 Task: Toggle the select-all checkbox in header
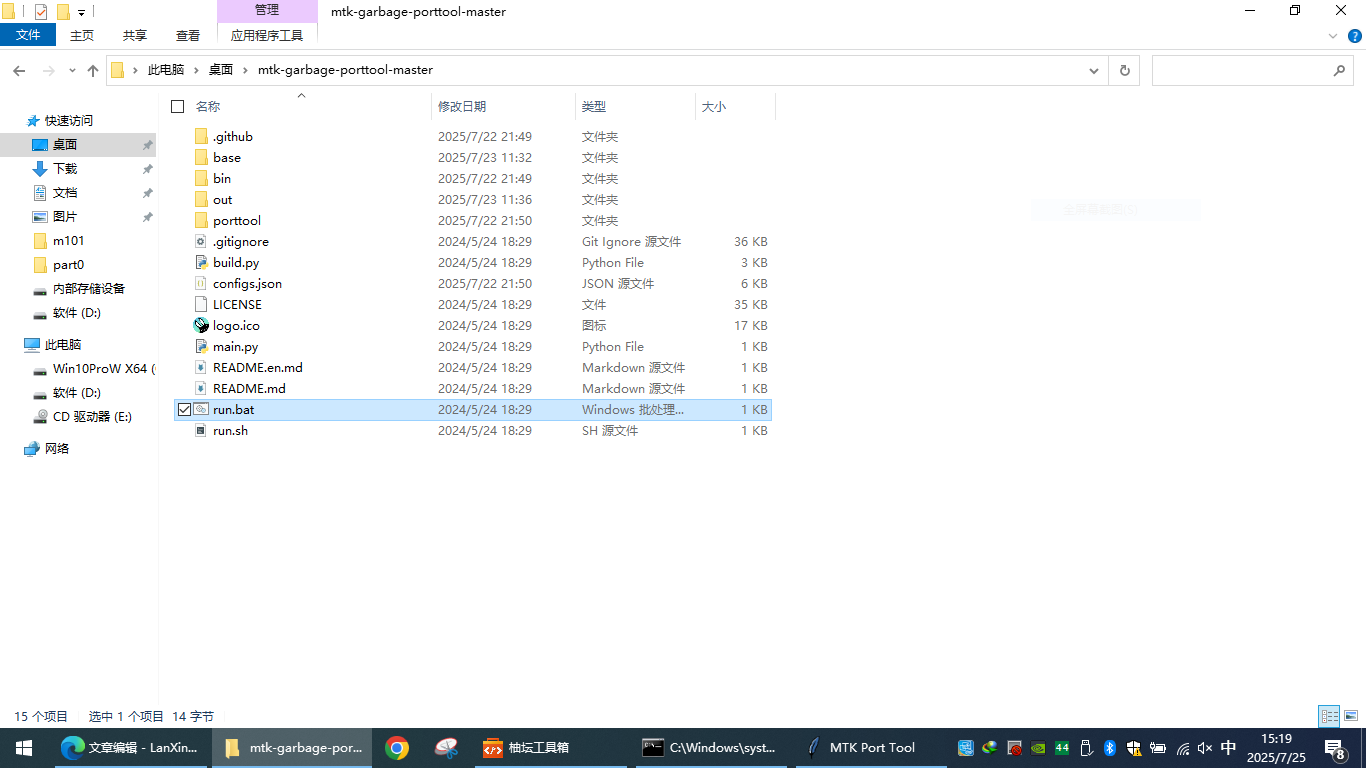(x=178, y=107)
